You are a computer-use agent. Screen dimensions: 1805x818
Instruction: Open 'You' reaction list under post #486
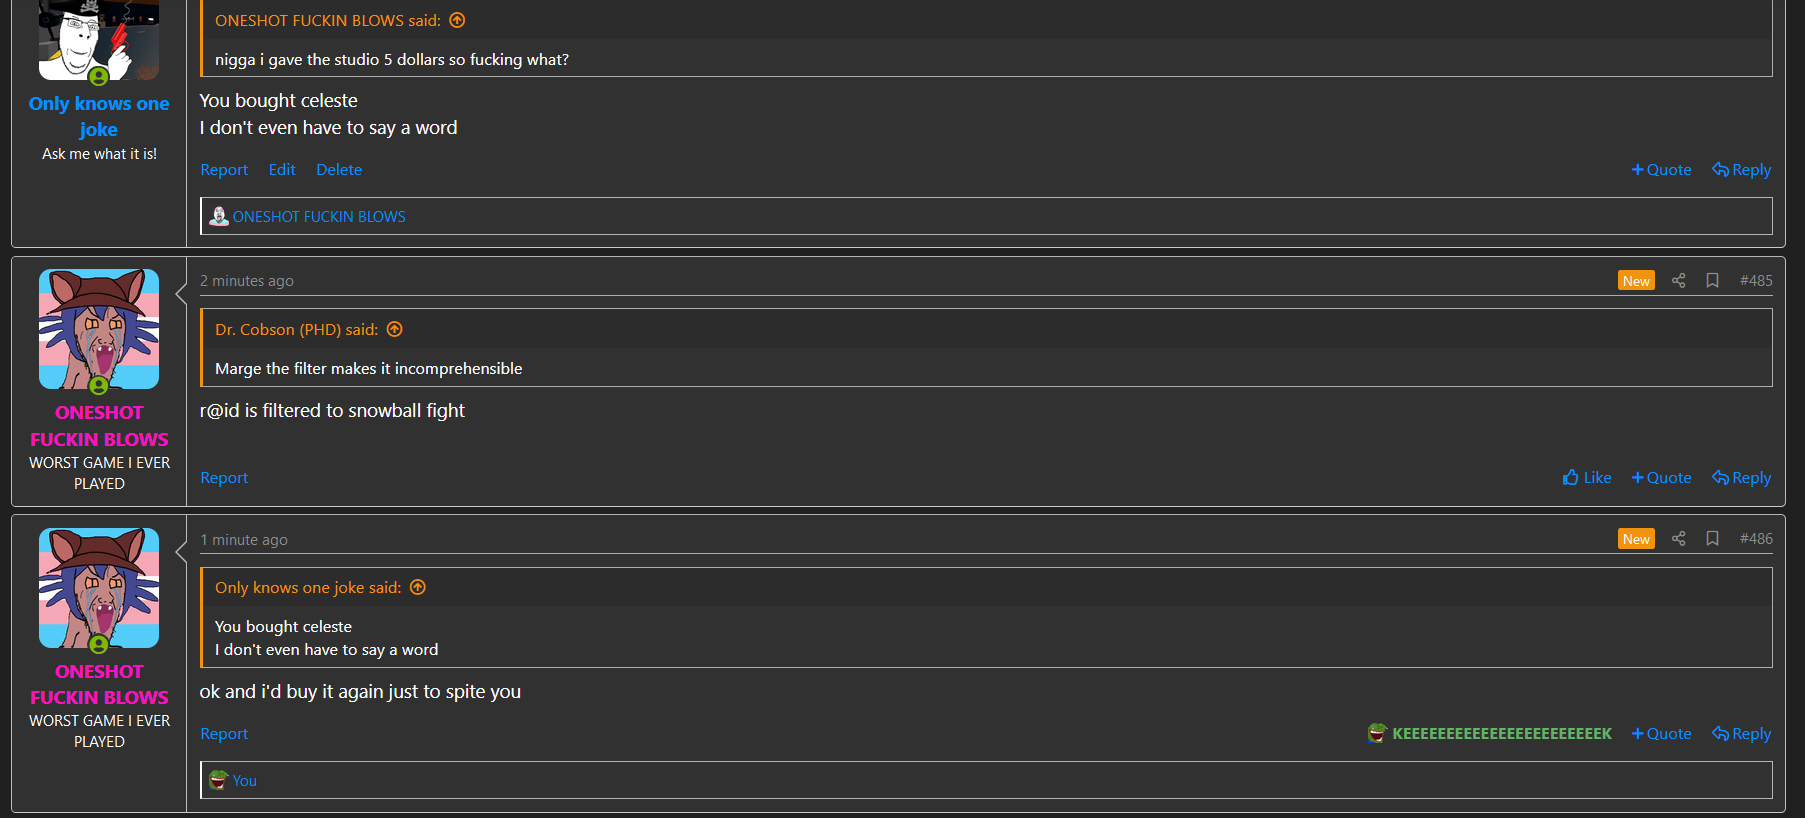point(244,780)
